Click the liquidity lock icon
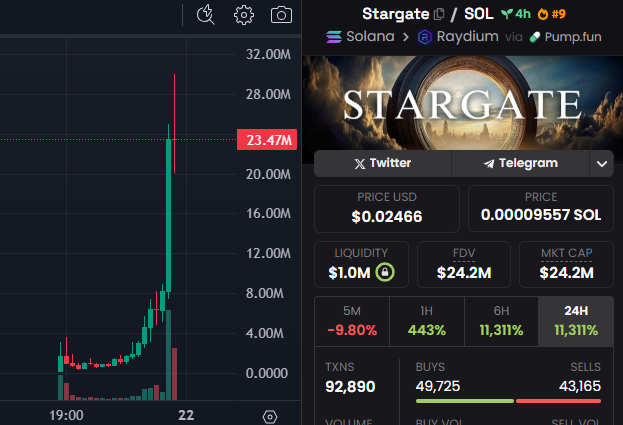The image size is (623, 425). pos(385,272)
